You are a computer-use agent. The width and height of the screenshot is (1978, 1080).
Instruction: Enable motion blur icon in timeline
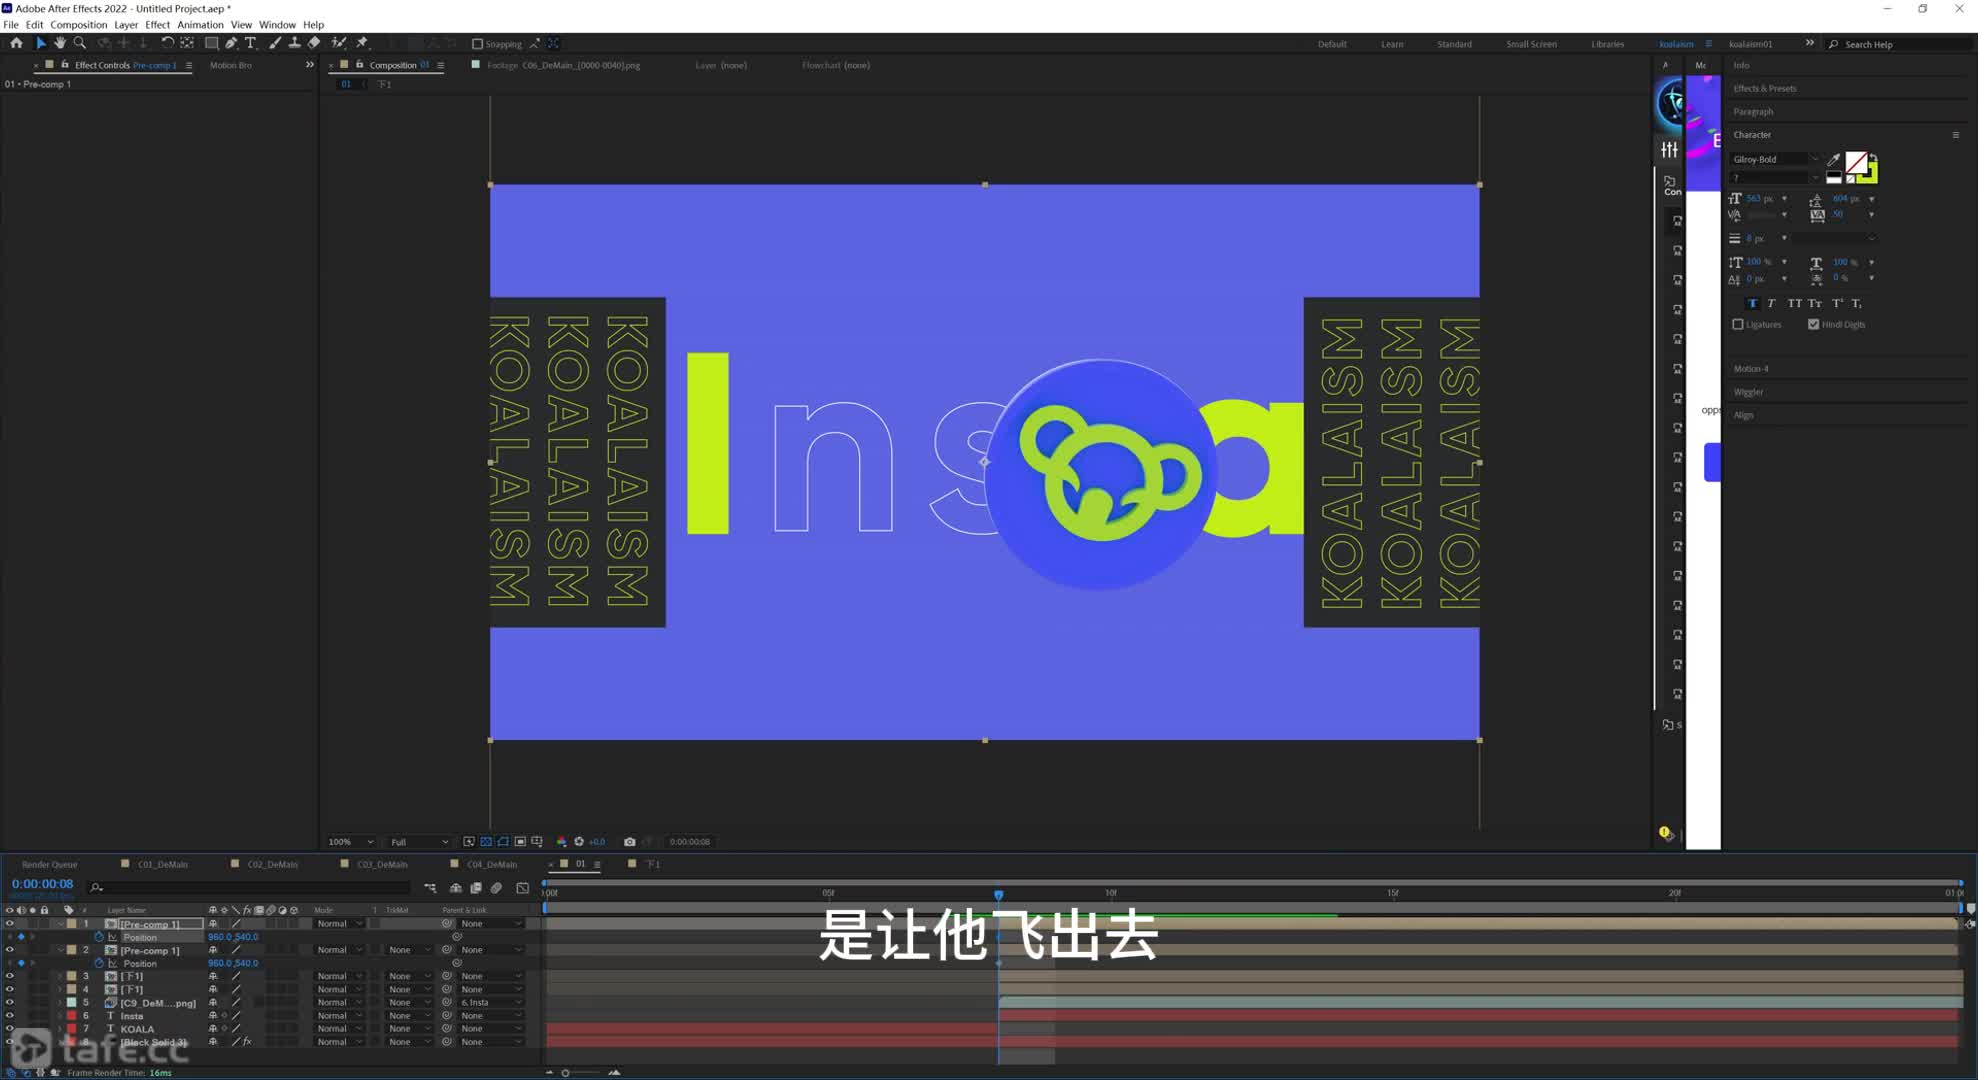click(x=496, y=887)
